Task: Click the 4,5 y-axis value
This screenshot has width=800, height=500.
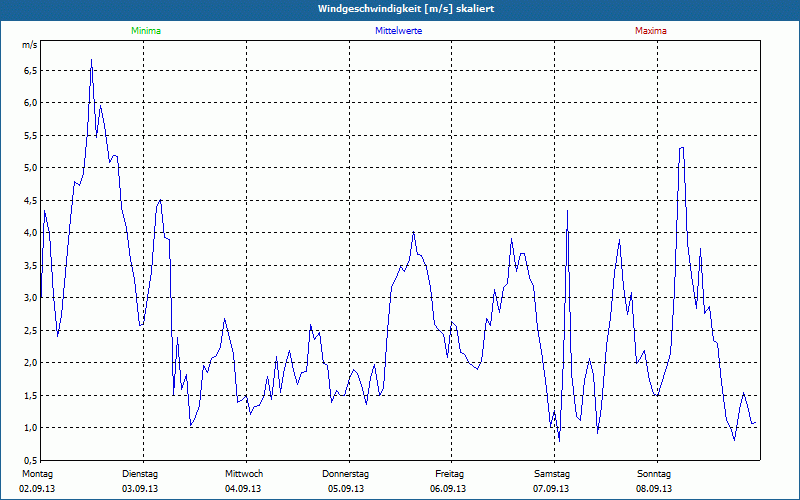Action: coord(31,201)
